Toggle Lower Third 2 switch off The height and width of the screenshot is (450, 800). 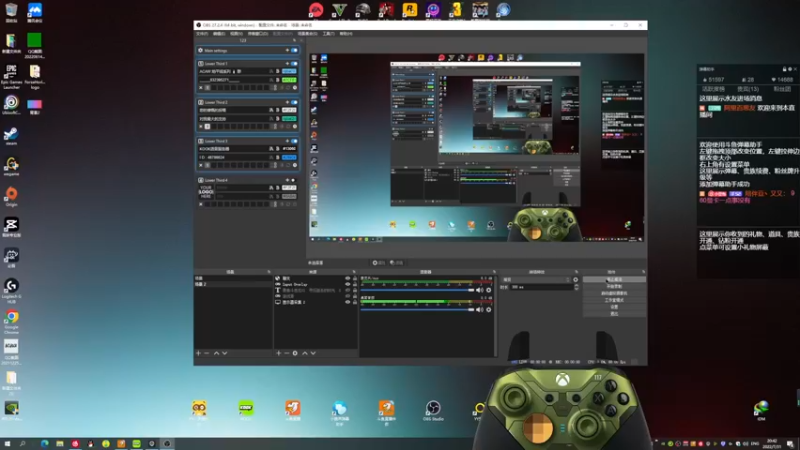tap(294, 103)
